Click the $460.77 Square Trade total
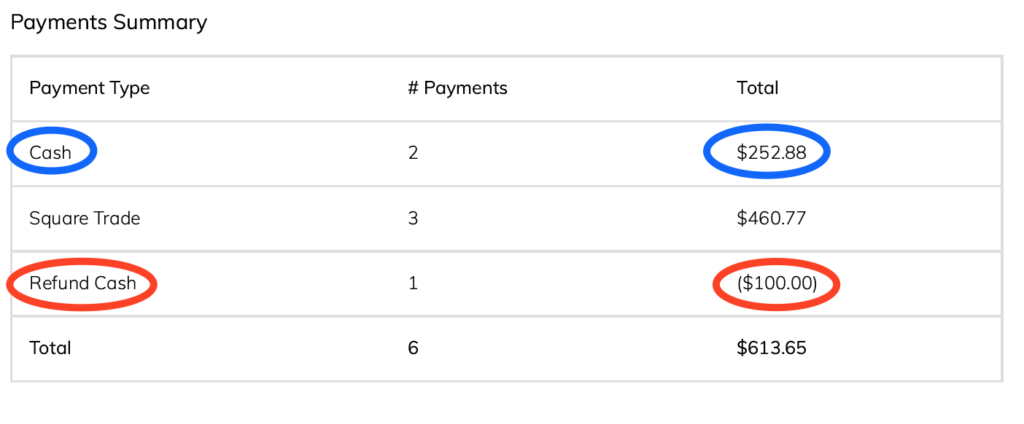 click(771, 218)
